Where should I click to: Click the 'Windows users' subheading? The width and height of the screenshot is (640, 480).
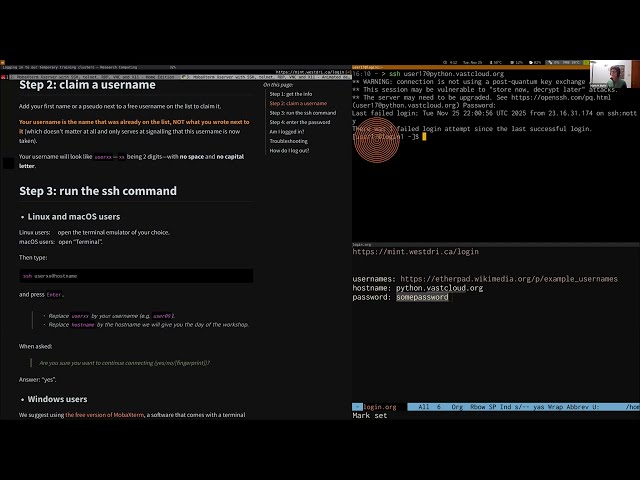point(58,399)
